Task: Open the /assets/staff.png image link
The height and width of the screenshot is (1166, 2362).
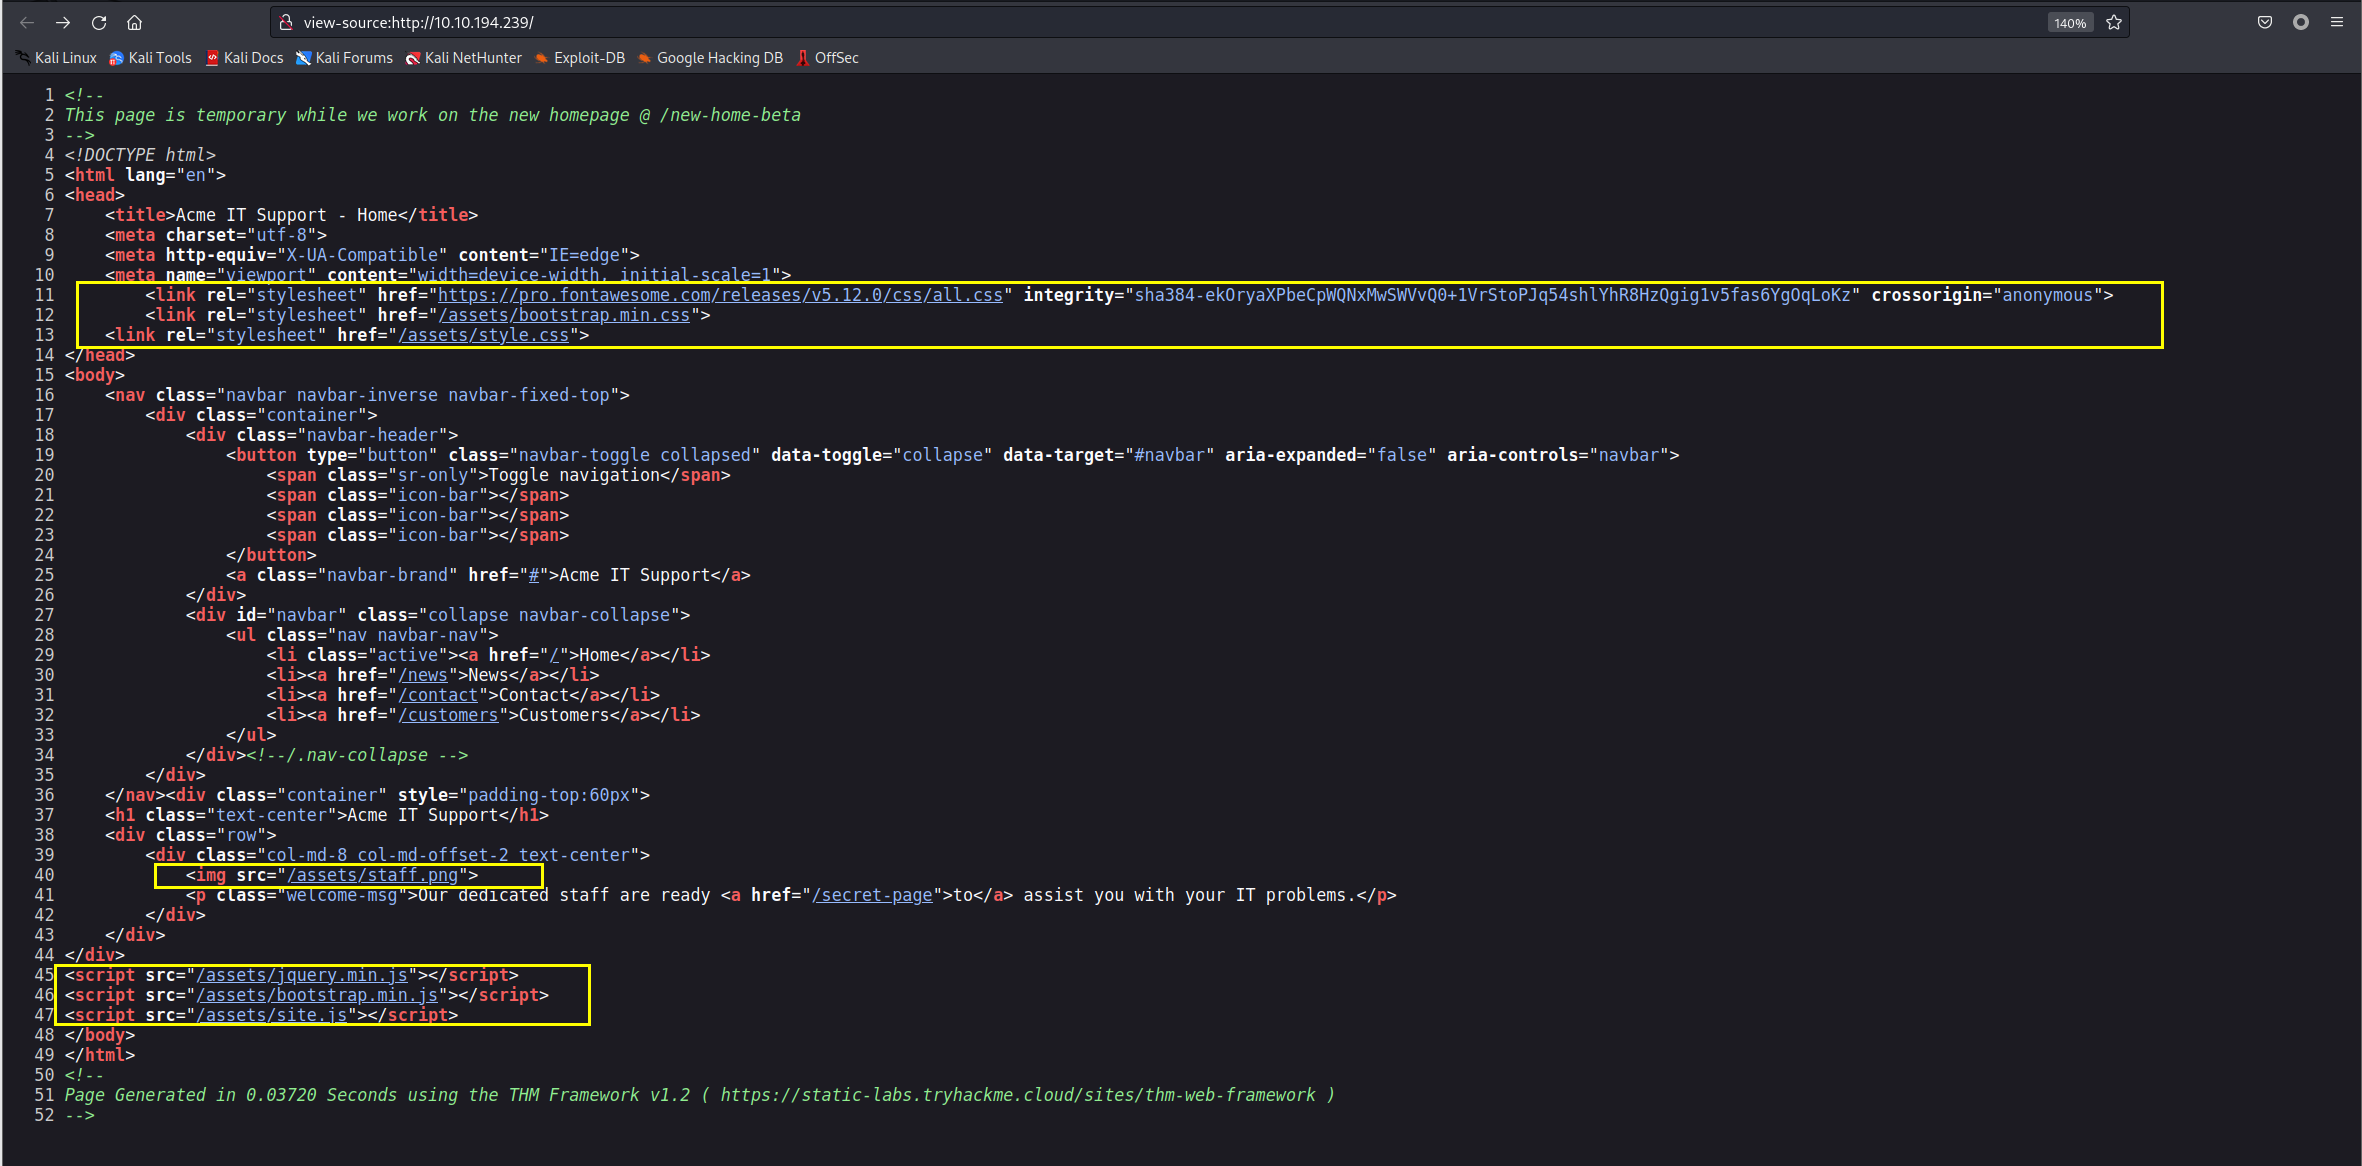Action: click(372, 875)
